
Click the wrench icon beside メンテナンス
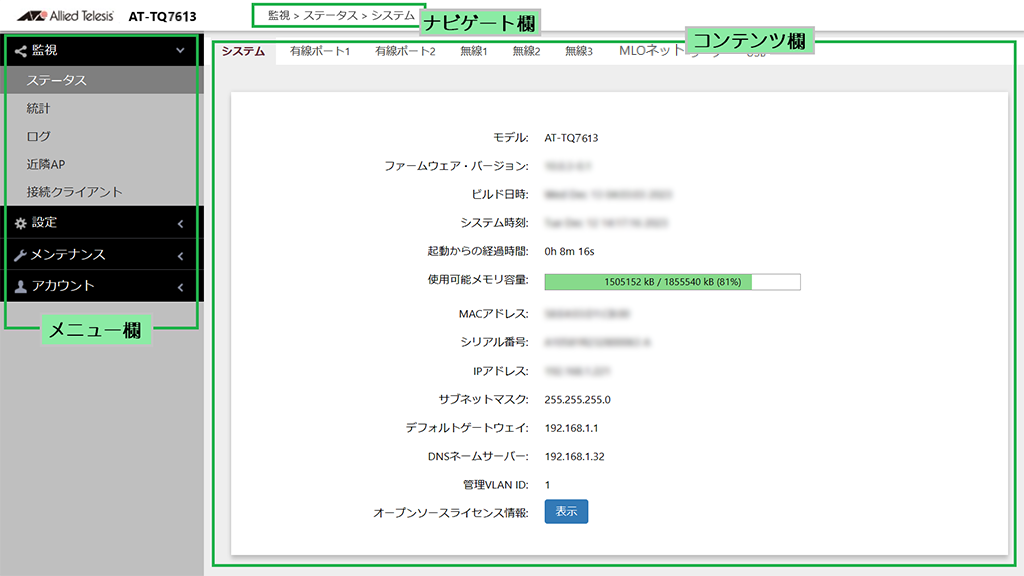20,255
